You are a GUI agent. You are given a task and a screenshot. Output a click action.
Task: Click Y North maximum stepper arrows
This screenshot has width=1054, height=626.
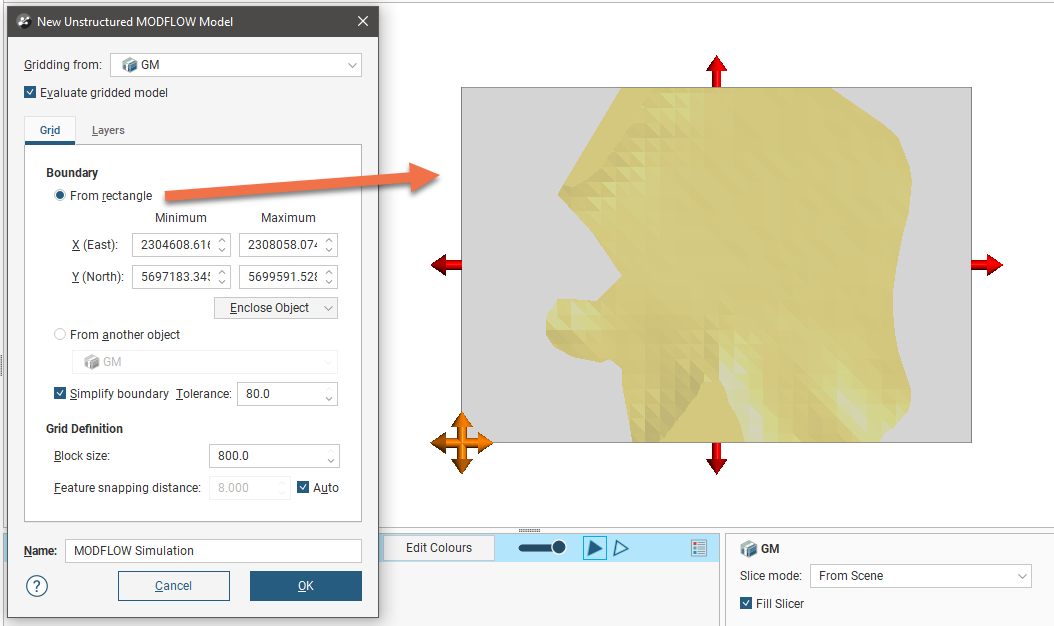(x=329, y=276)
